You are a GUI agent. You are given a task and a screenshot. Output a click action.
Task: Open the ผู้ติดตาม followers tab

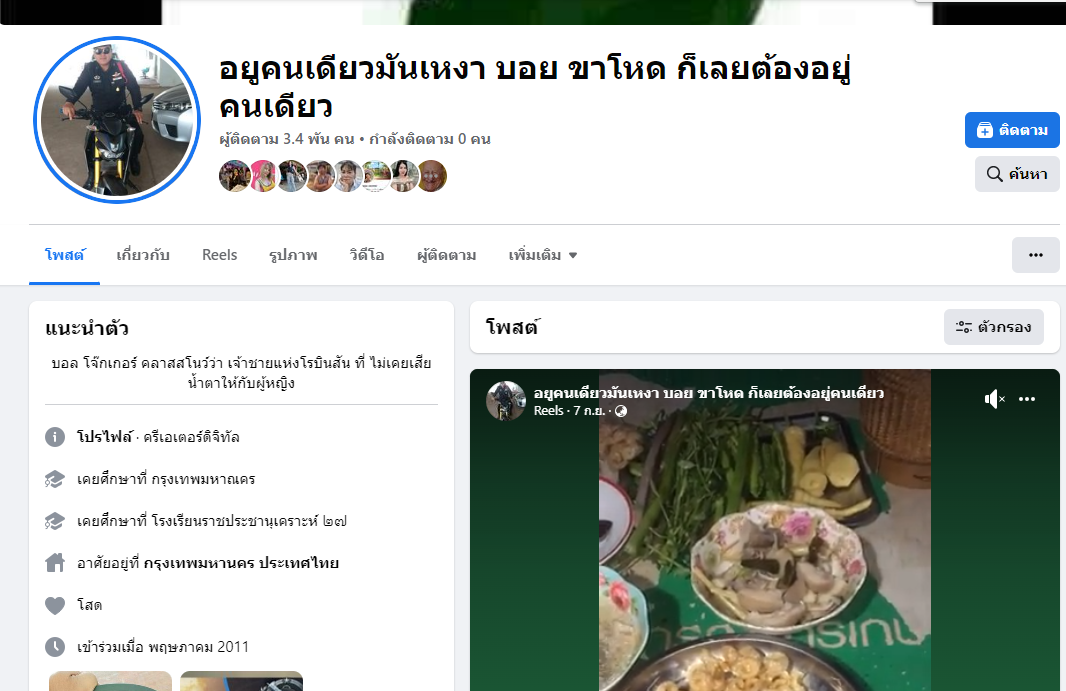(x=446, y=255)
